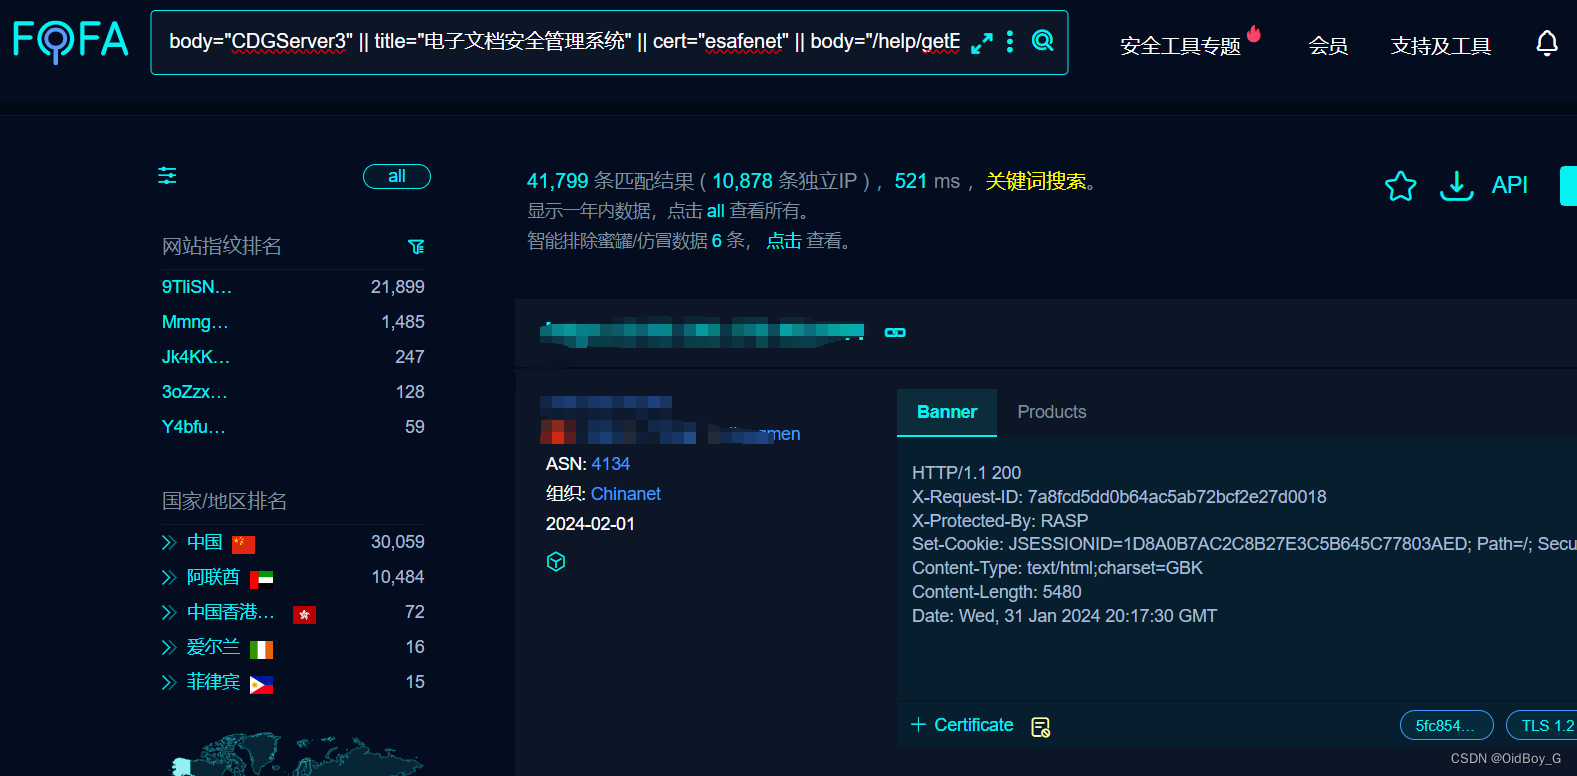The width and height of the screenshot is (1577, 776).
Task: Switch to the Products tab
Action: point(1052,412)
